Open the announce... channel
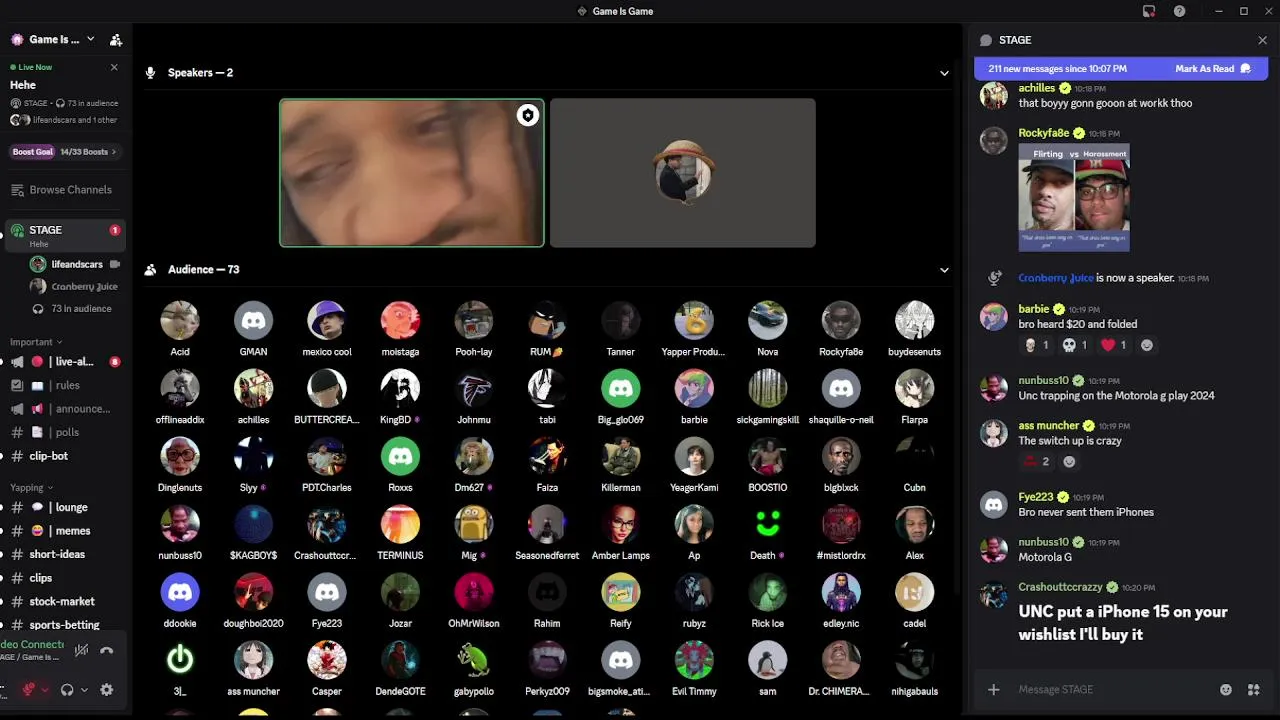1280x720 pixels. [x=64, y=409]
